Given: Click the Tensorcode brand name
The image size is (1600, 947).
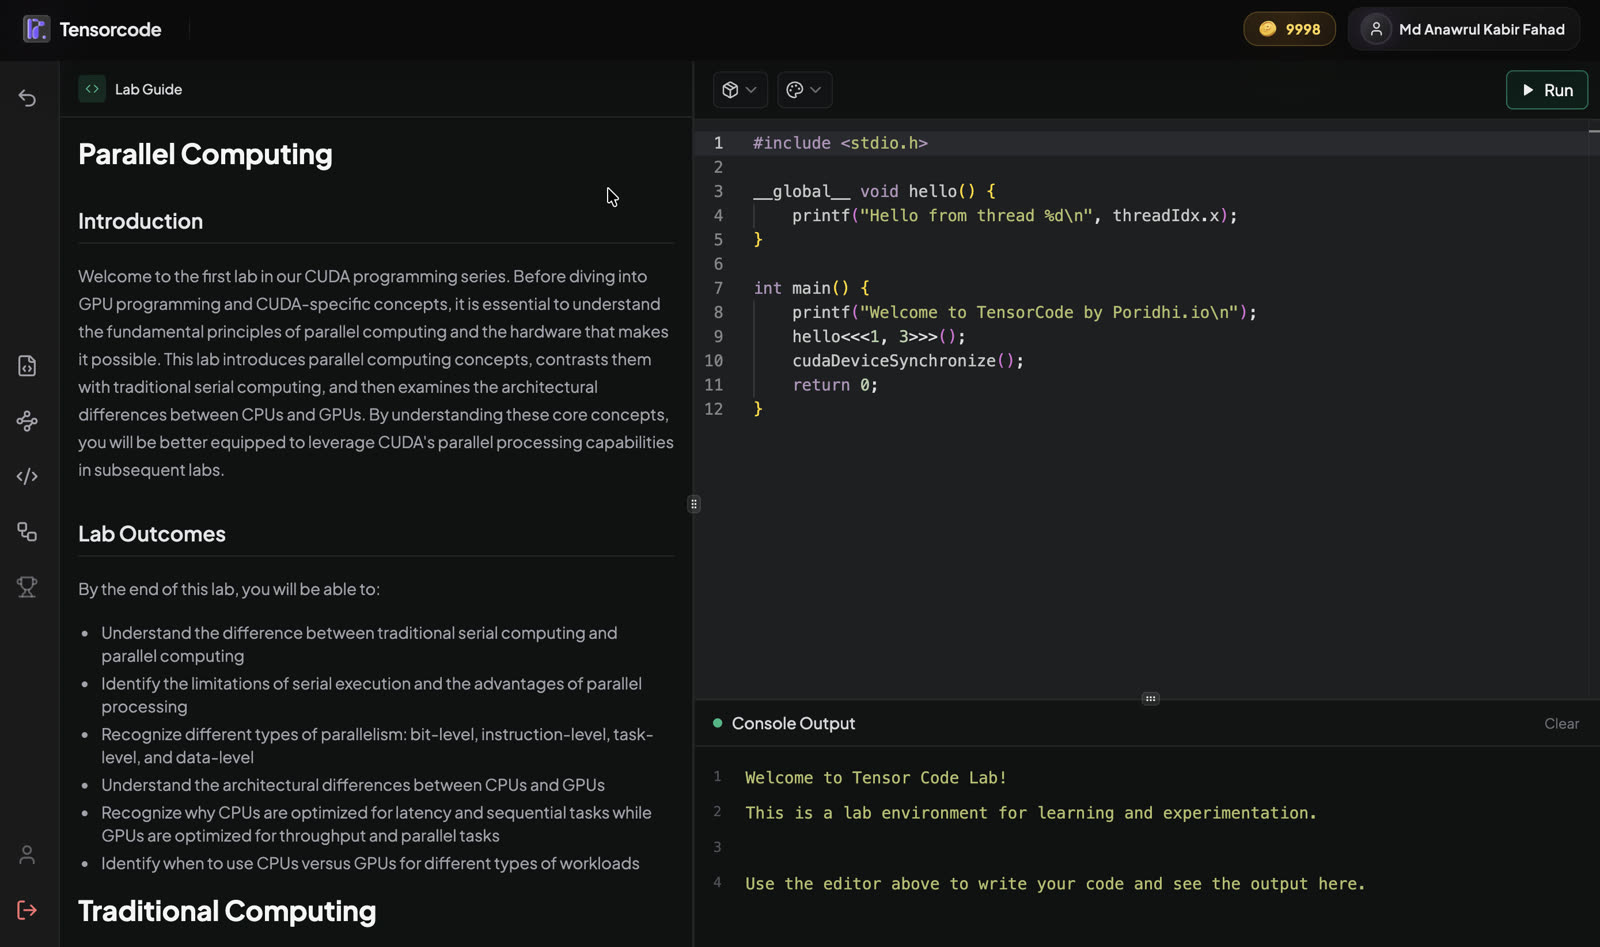Looking at the screenshot, I should [x=110, y=29].
